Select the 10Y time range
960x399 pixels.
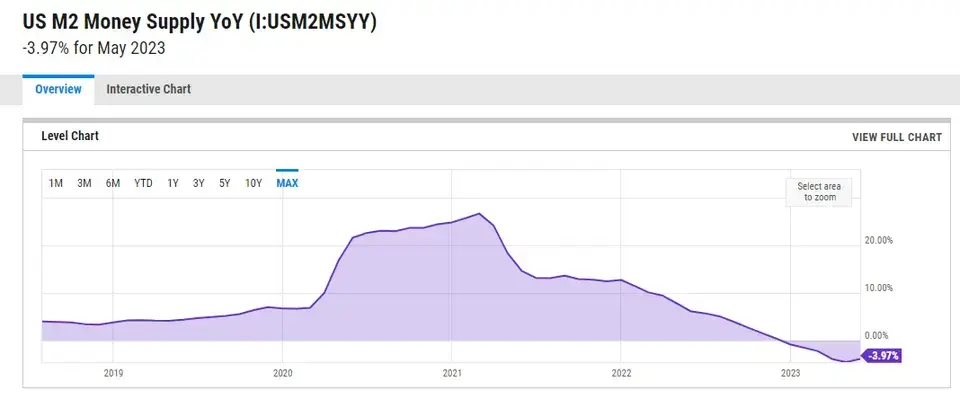253,183
